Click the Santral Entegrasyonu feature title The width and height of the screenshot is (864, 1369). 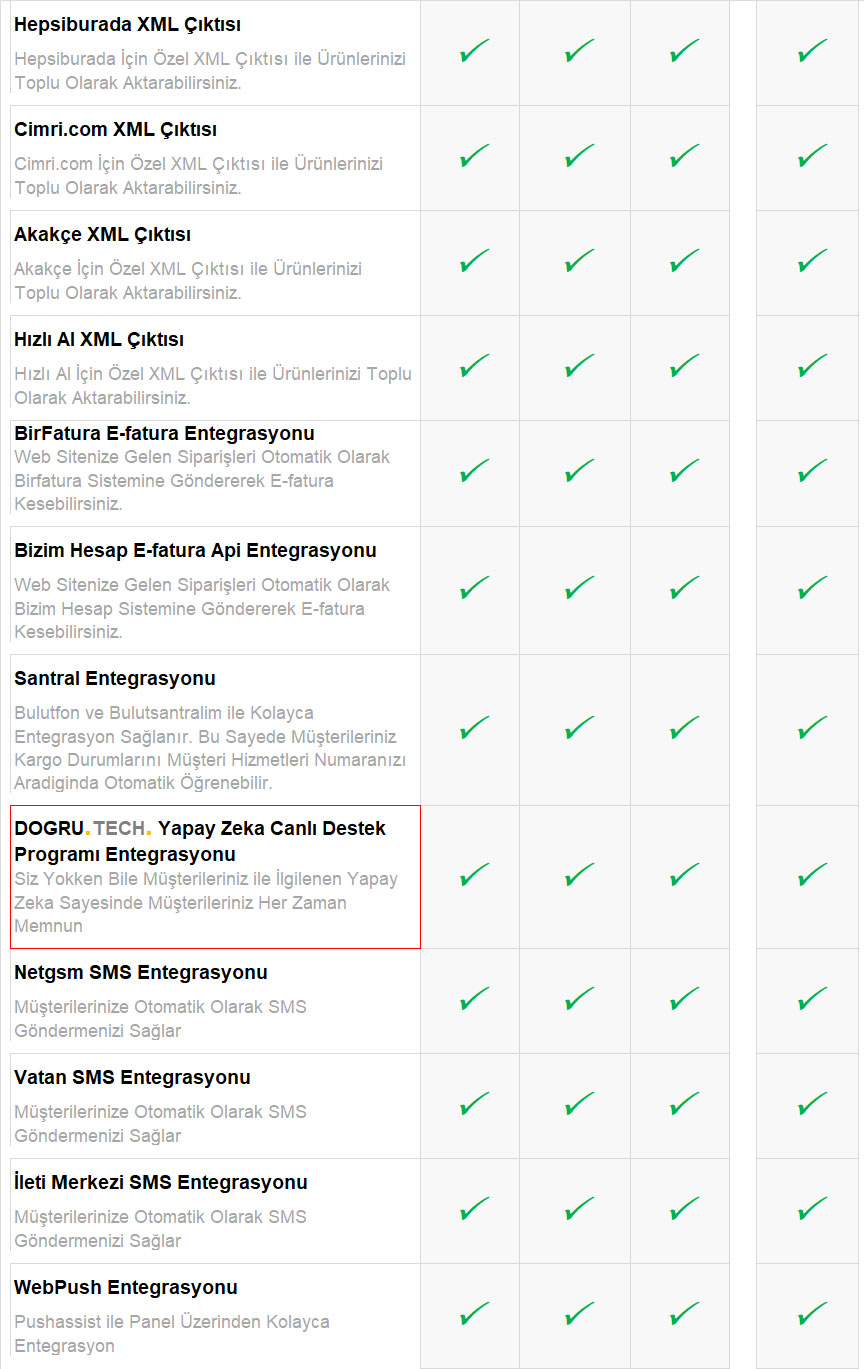point(115,679)
